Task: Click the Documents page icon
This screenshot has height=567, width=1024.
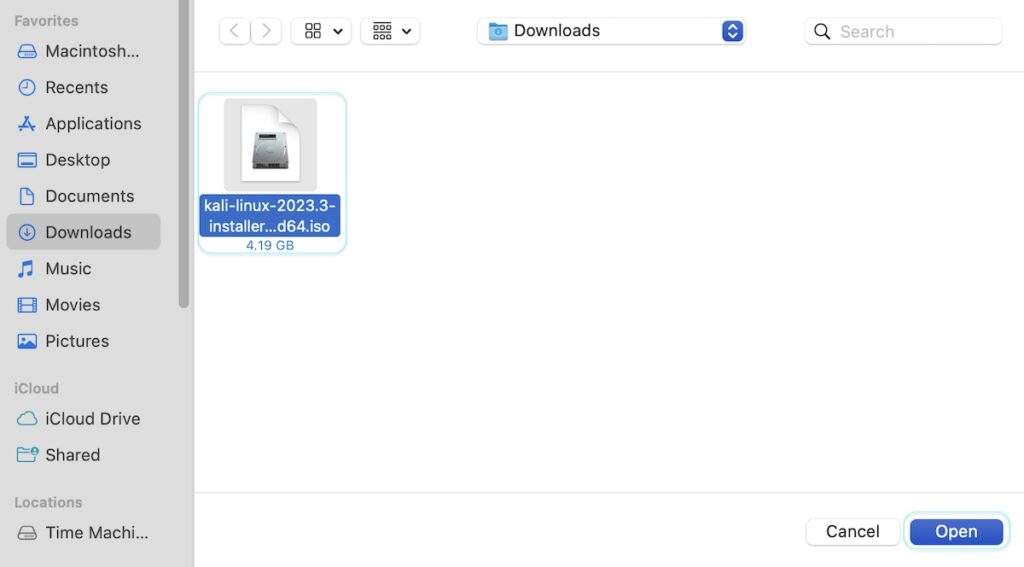Action: tap(27, 196)
